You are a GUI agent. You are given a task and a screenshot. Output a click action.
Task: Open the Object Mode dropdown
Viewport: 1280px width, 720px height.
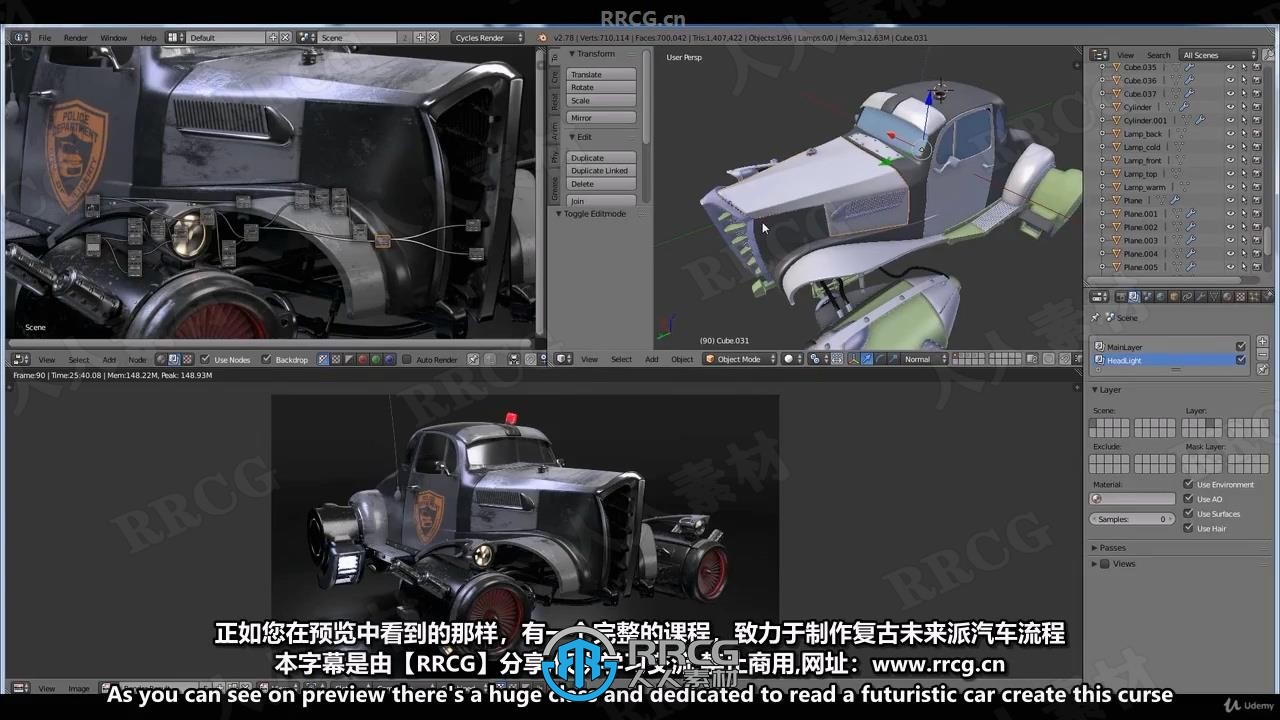pyautogui.click(x=740, y=359)
